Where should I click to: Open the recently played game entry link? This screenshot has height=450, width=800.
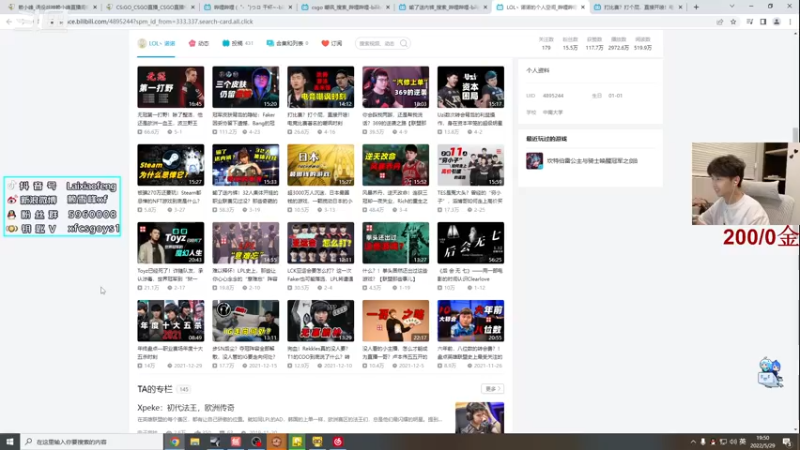592,161
